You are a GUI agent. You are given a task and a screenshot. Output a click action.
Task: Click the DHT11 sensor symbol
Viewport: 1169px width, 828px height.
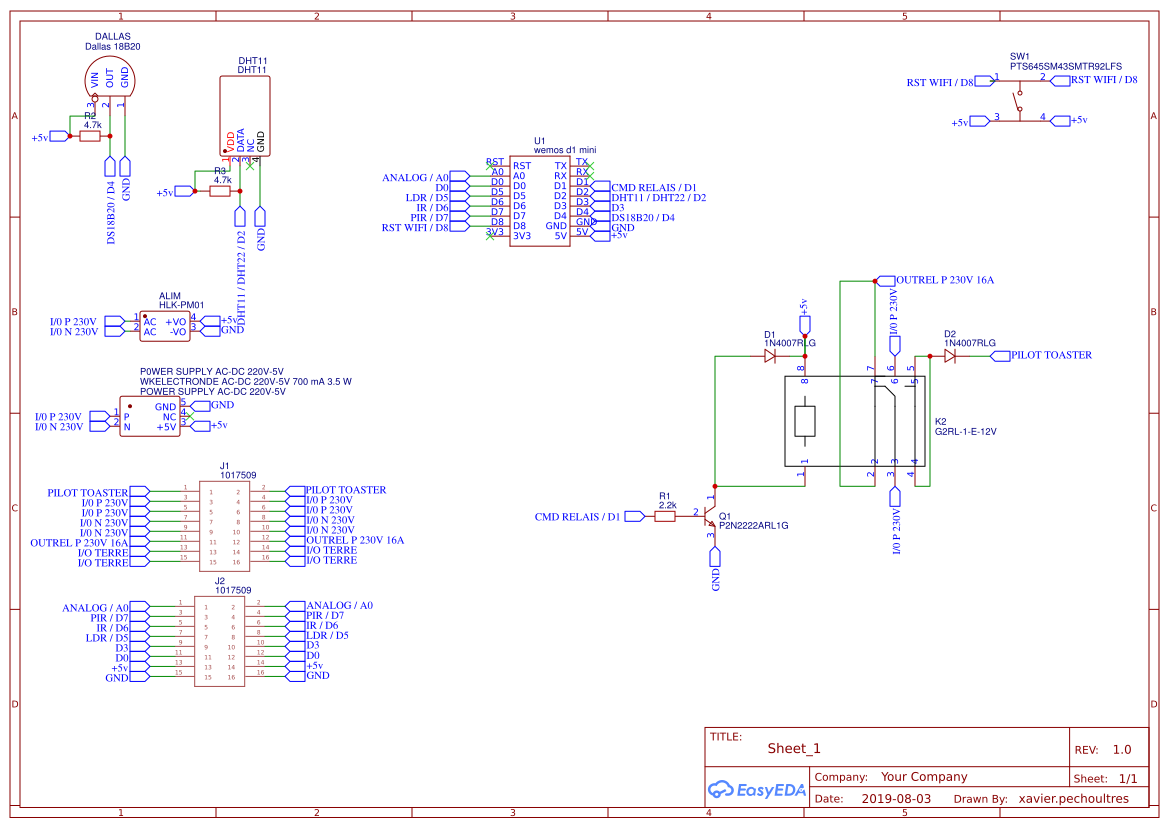(x=244, y=115)
